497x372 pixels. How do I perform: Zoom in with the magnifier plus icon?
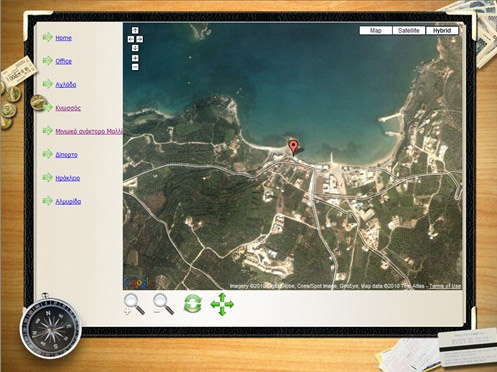pos(134,304)
